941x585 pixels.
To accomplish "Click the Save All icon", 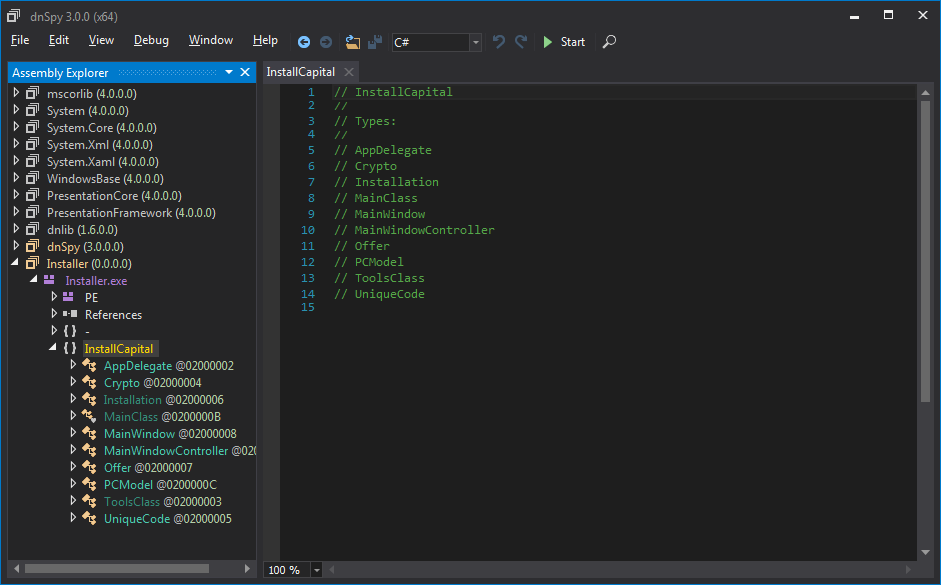I will (x=374, y=42).
